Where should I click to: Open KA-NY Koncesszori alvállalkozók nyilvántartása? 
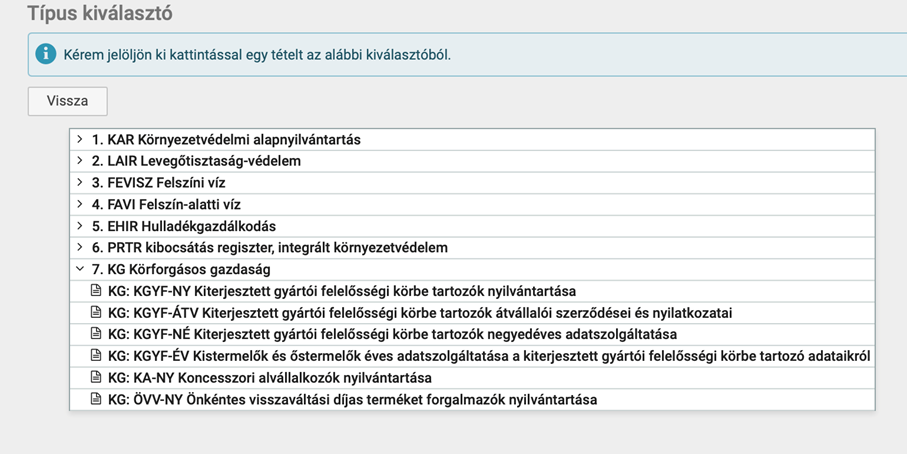[269, 378]
